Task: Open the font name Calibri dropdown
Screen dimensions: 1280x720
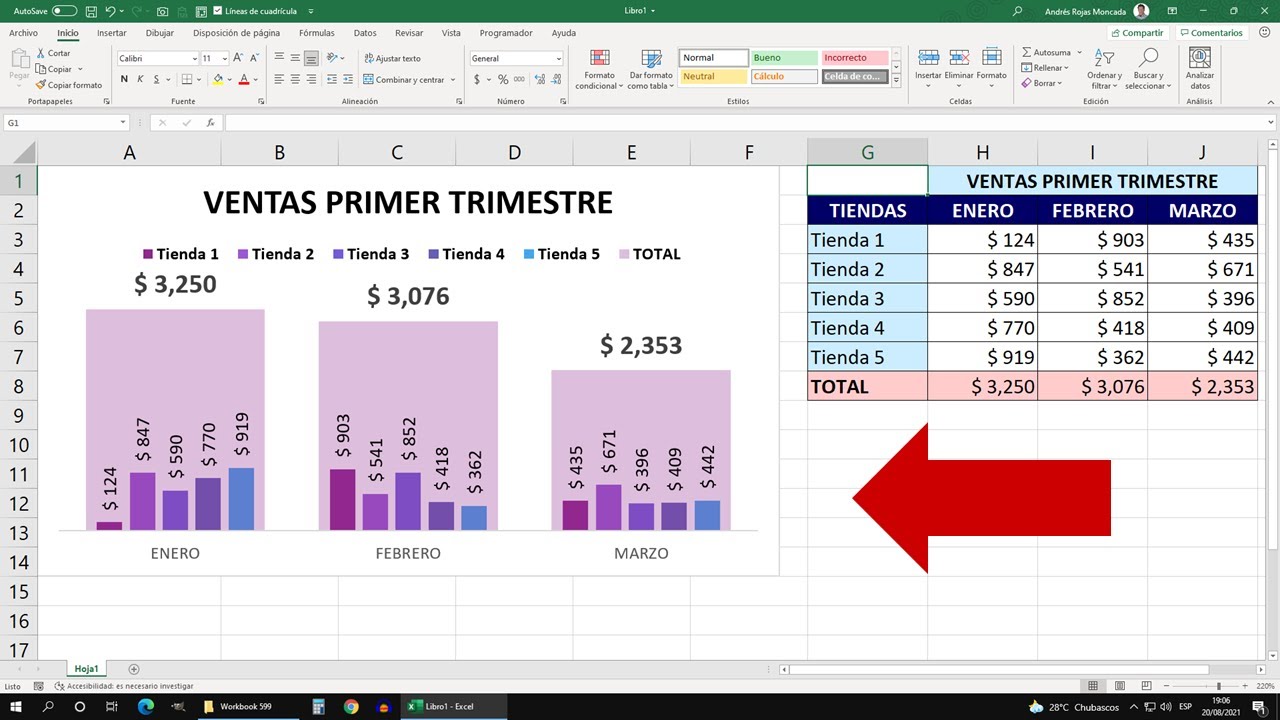Action: 194,58
